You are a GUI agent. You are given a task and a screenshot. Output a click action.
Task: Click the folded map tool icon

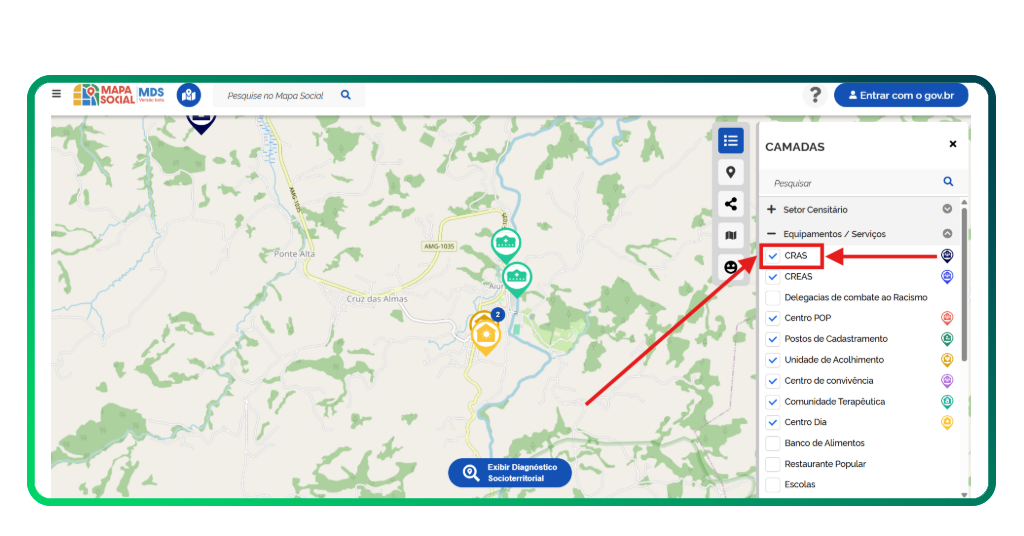[x=731, y=236]
